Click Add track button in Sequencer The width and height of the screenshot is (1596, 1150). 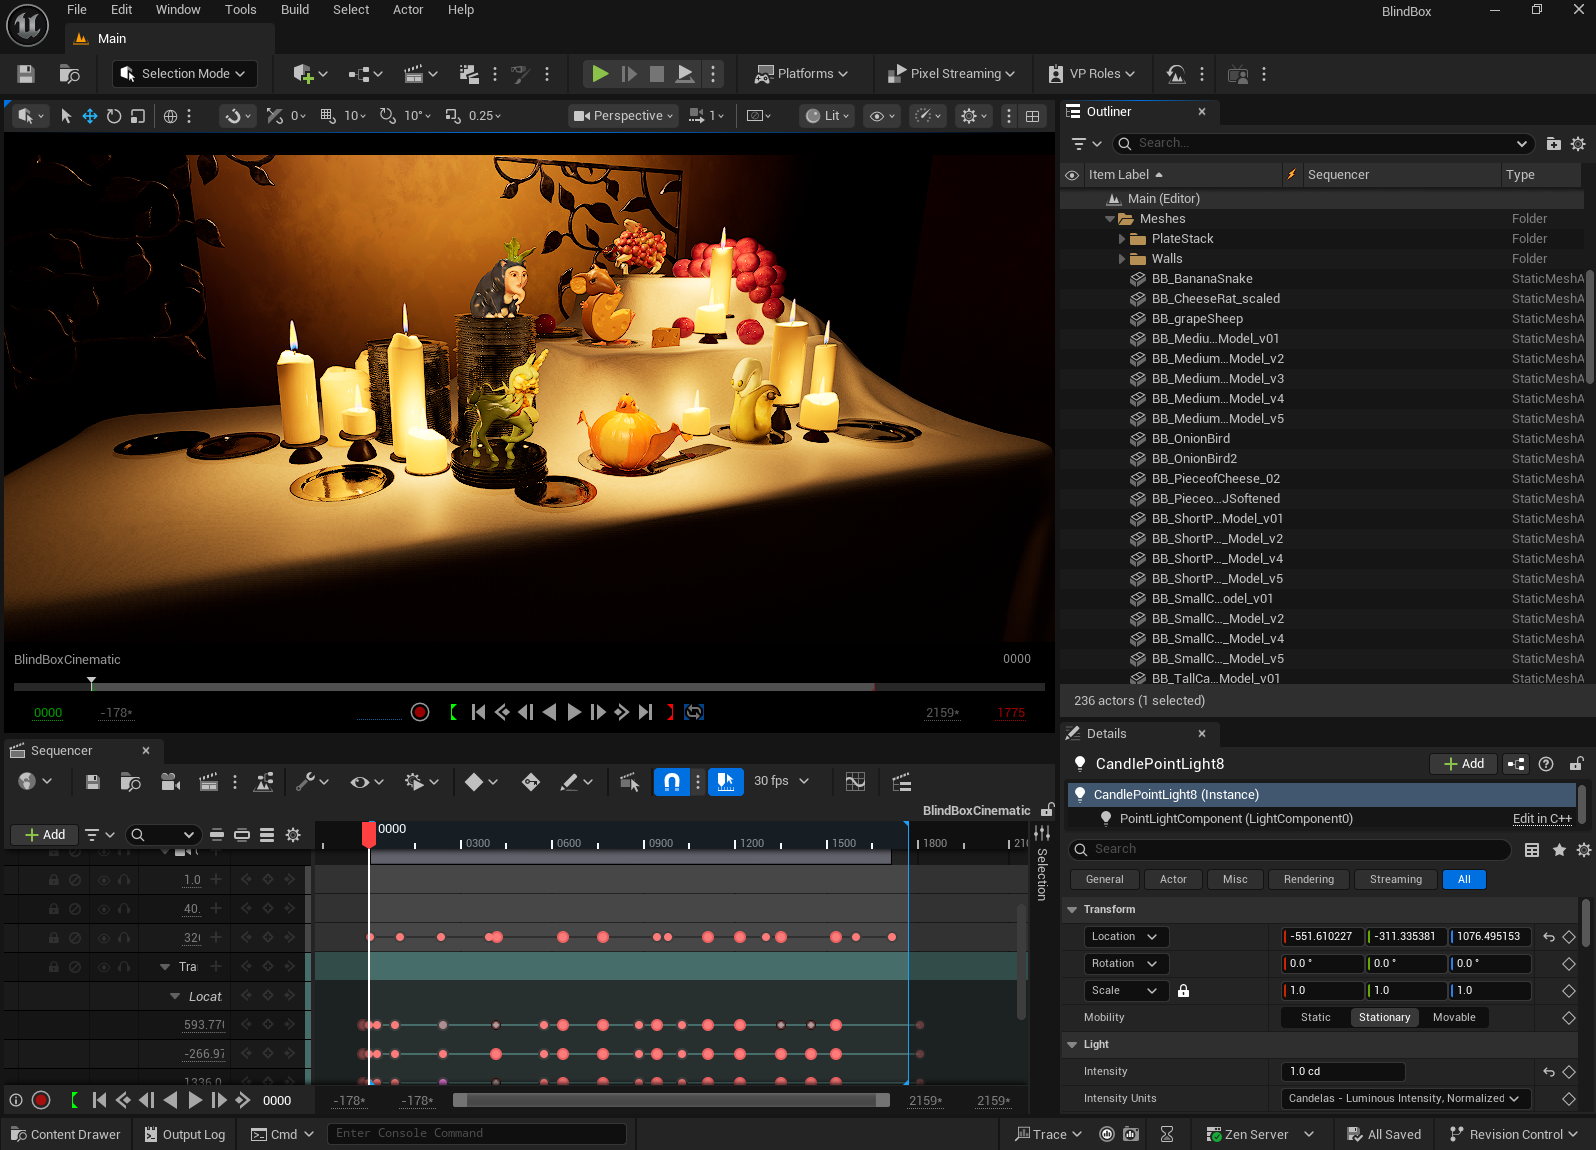click(44, 835)
